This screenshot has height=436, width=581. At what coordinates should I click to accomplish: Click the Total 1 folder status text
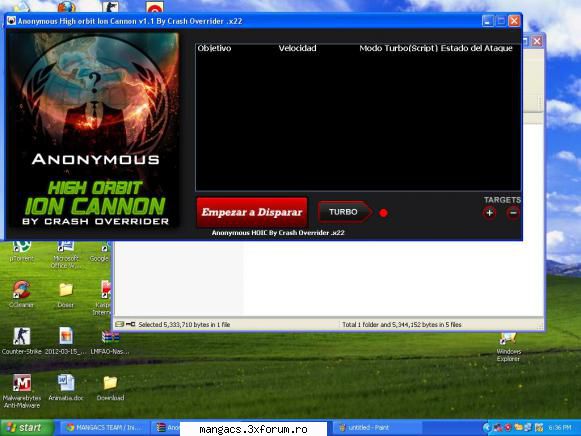pyautogui.click(x=402, y=325)
